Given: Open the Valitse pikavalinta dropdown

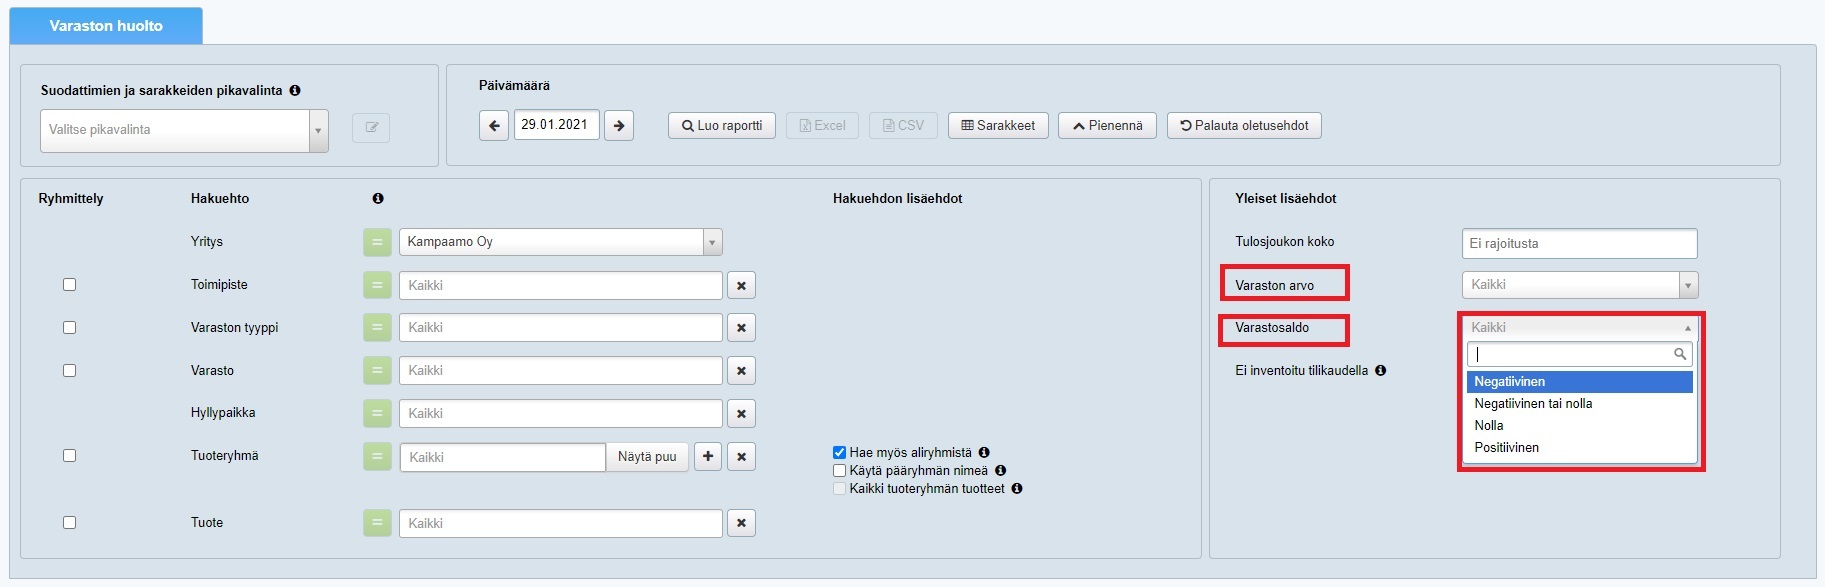Looking at the screenshot, I should pos(184,130).
